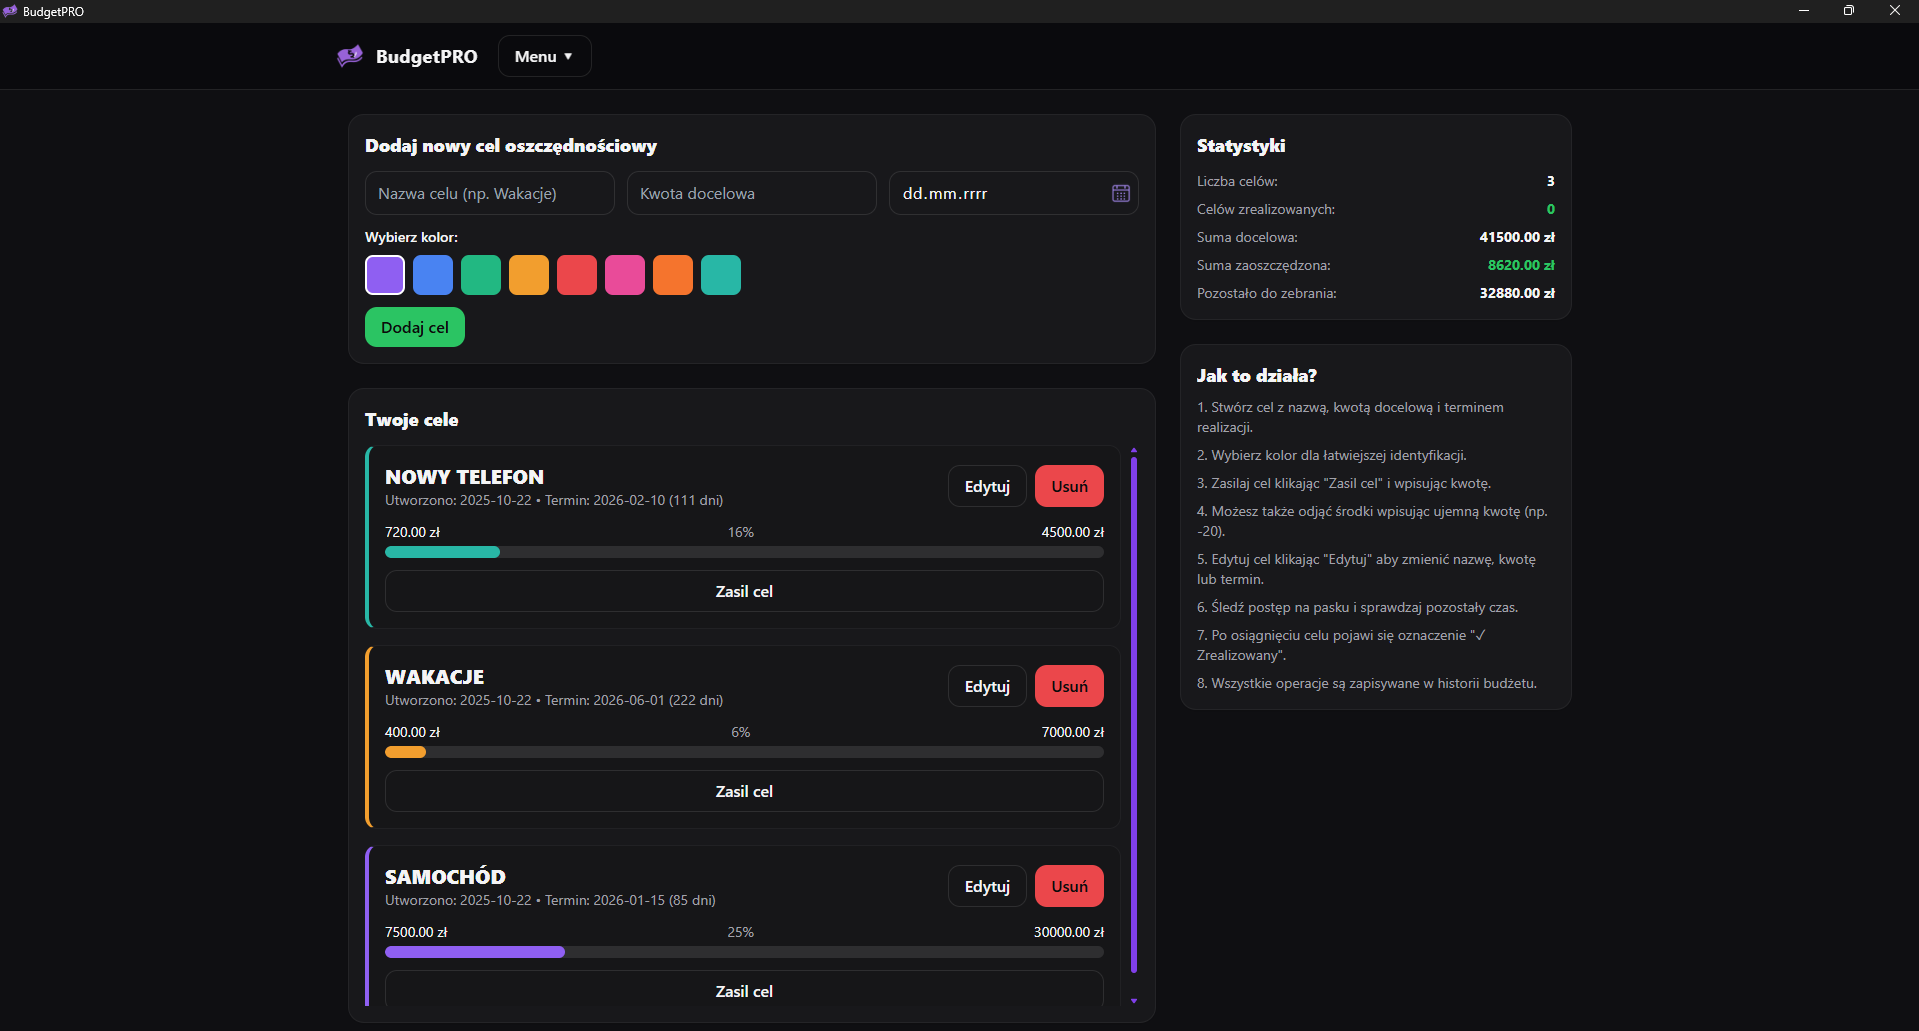Click the Dodaj cel button
Viewport: 1919px width, 1031px height.
click(415, 328)
